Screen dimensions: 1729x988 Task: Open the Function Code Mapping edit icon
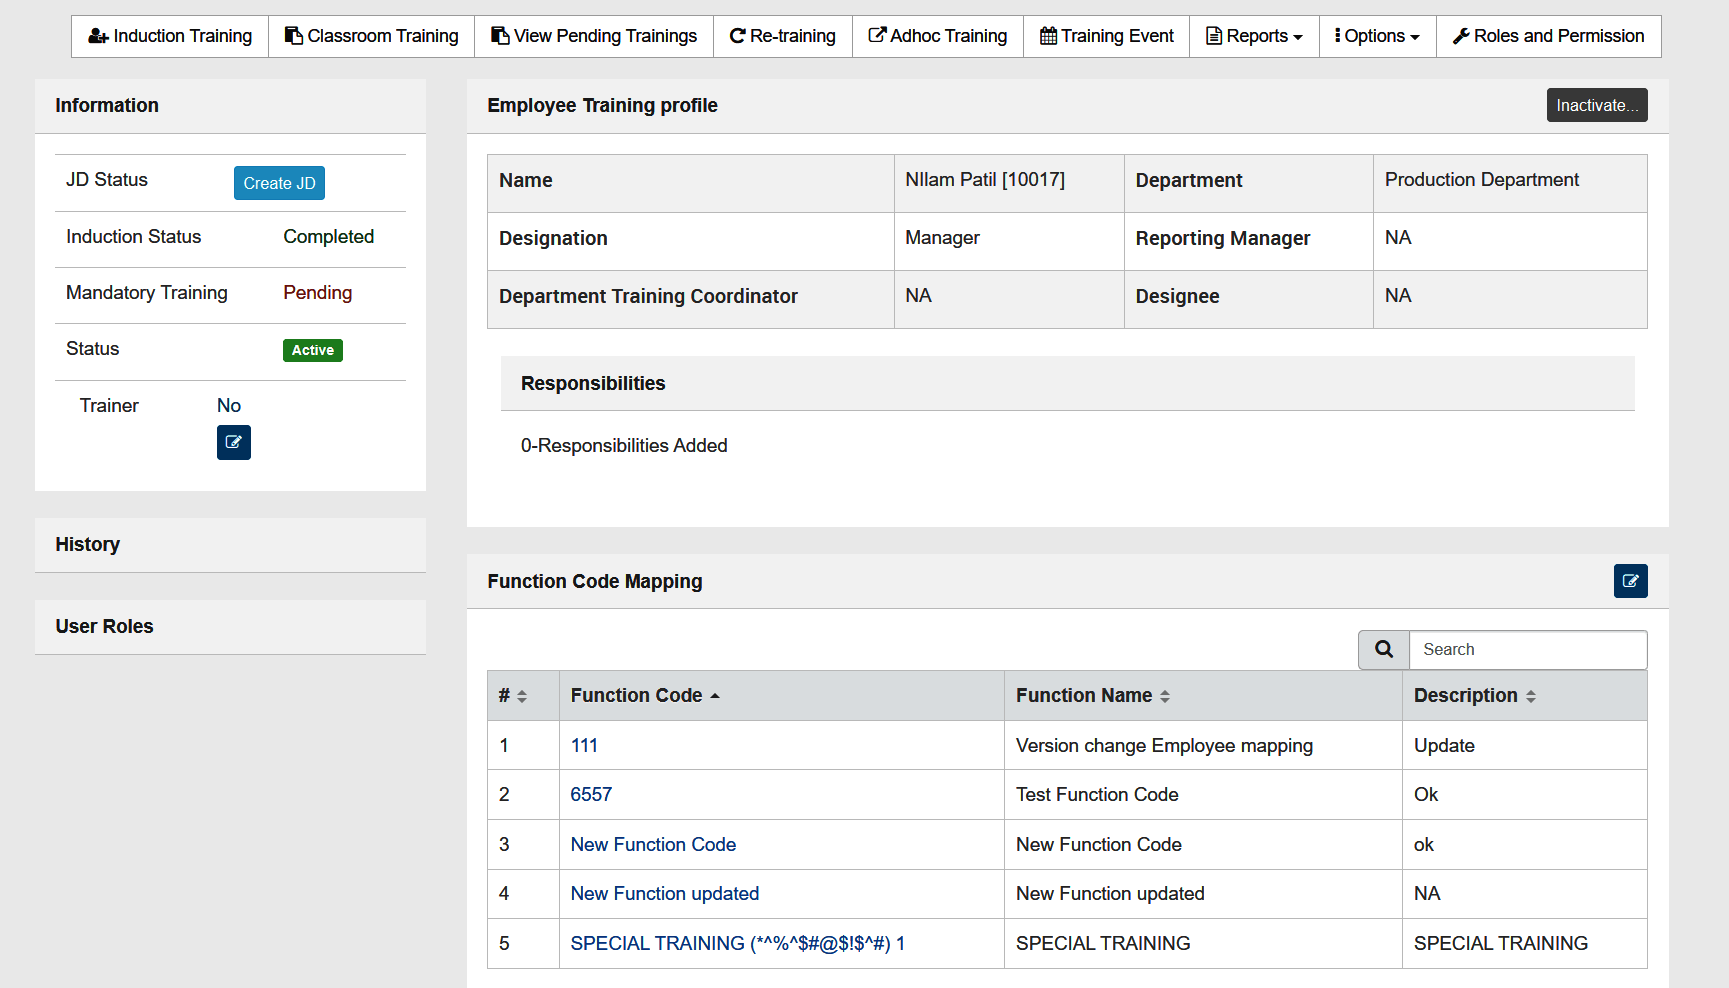coord(1630,581)
